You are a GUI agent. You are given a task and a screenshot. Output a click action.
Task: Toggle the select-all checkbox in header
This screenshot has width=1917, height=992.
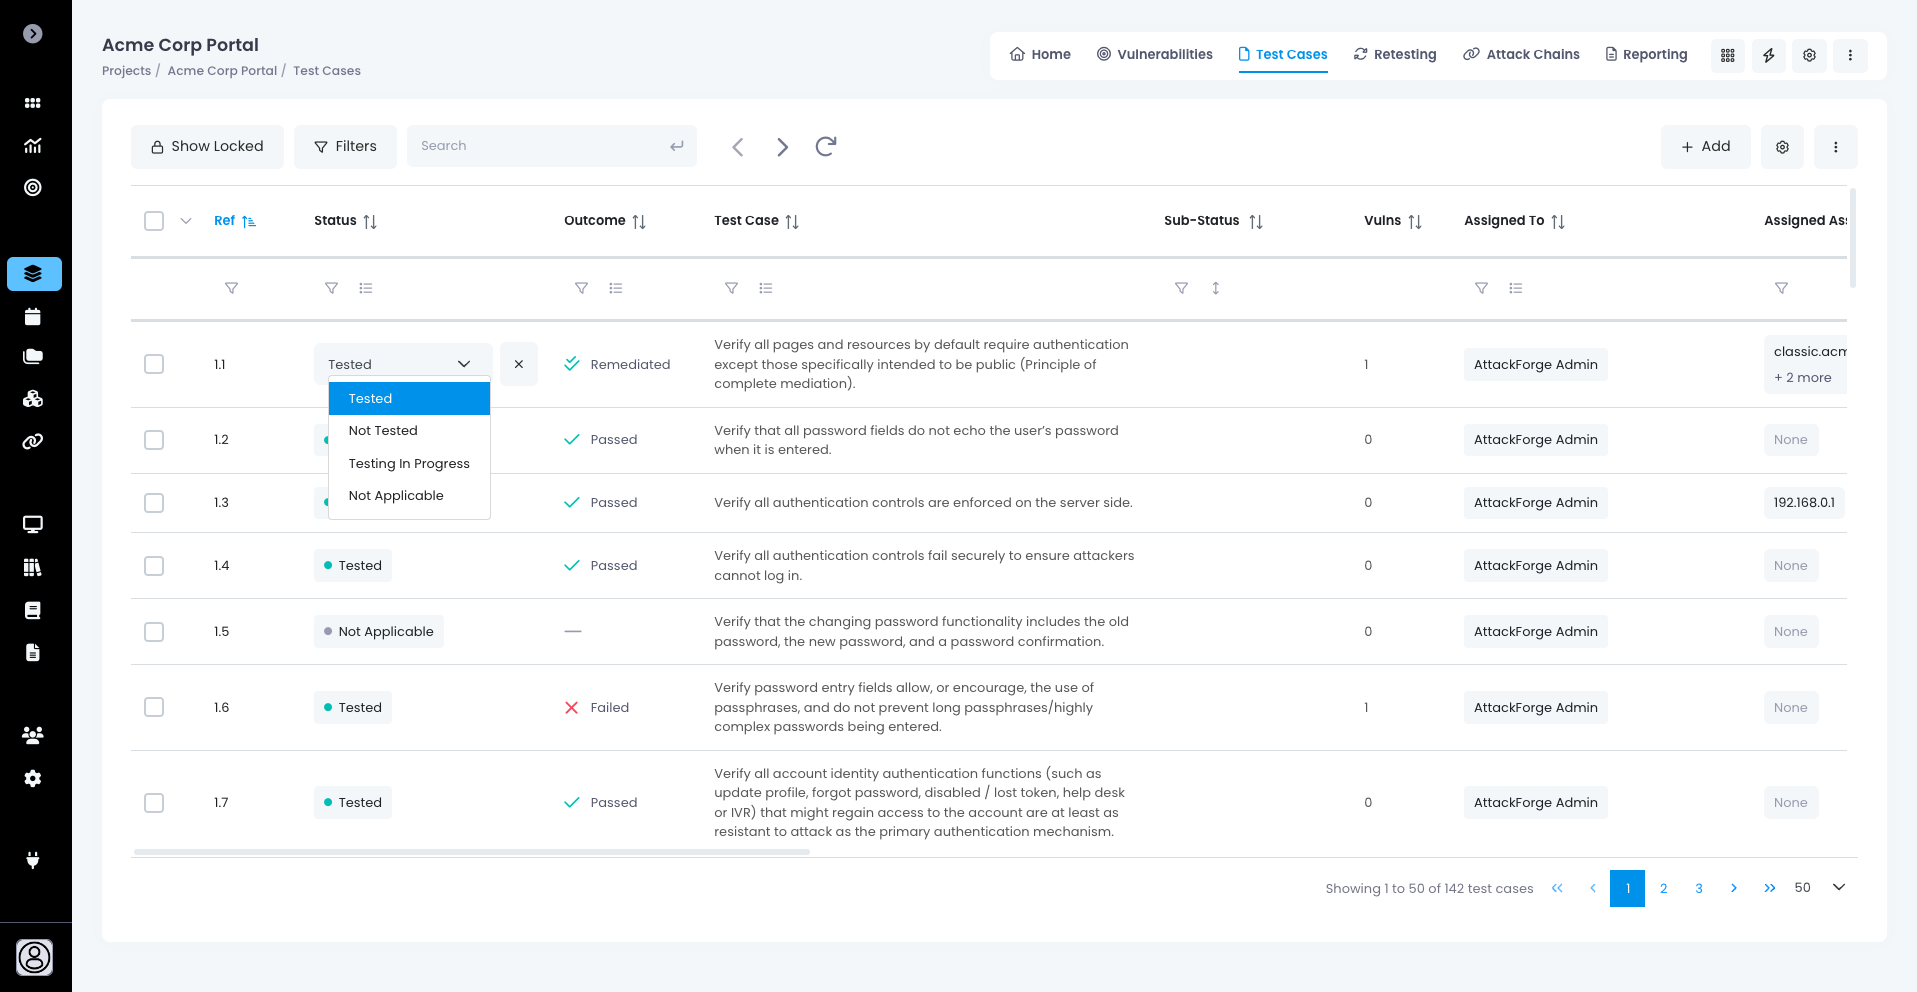coord(154,221)
